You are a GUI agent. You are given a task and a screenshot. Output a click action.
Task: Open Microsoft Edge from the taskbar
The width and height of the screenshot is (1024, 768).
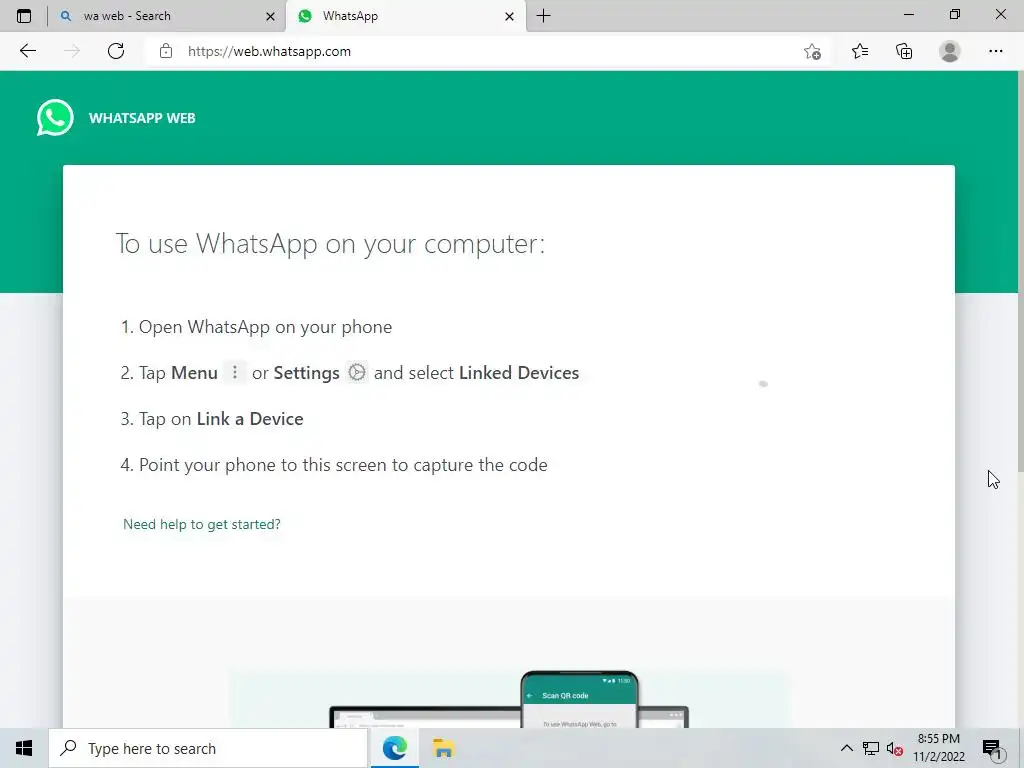pyautogui.click(x=394, y=748)
